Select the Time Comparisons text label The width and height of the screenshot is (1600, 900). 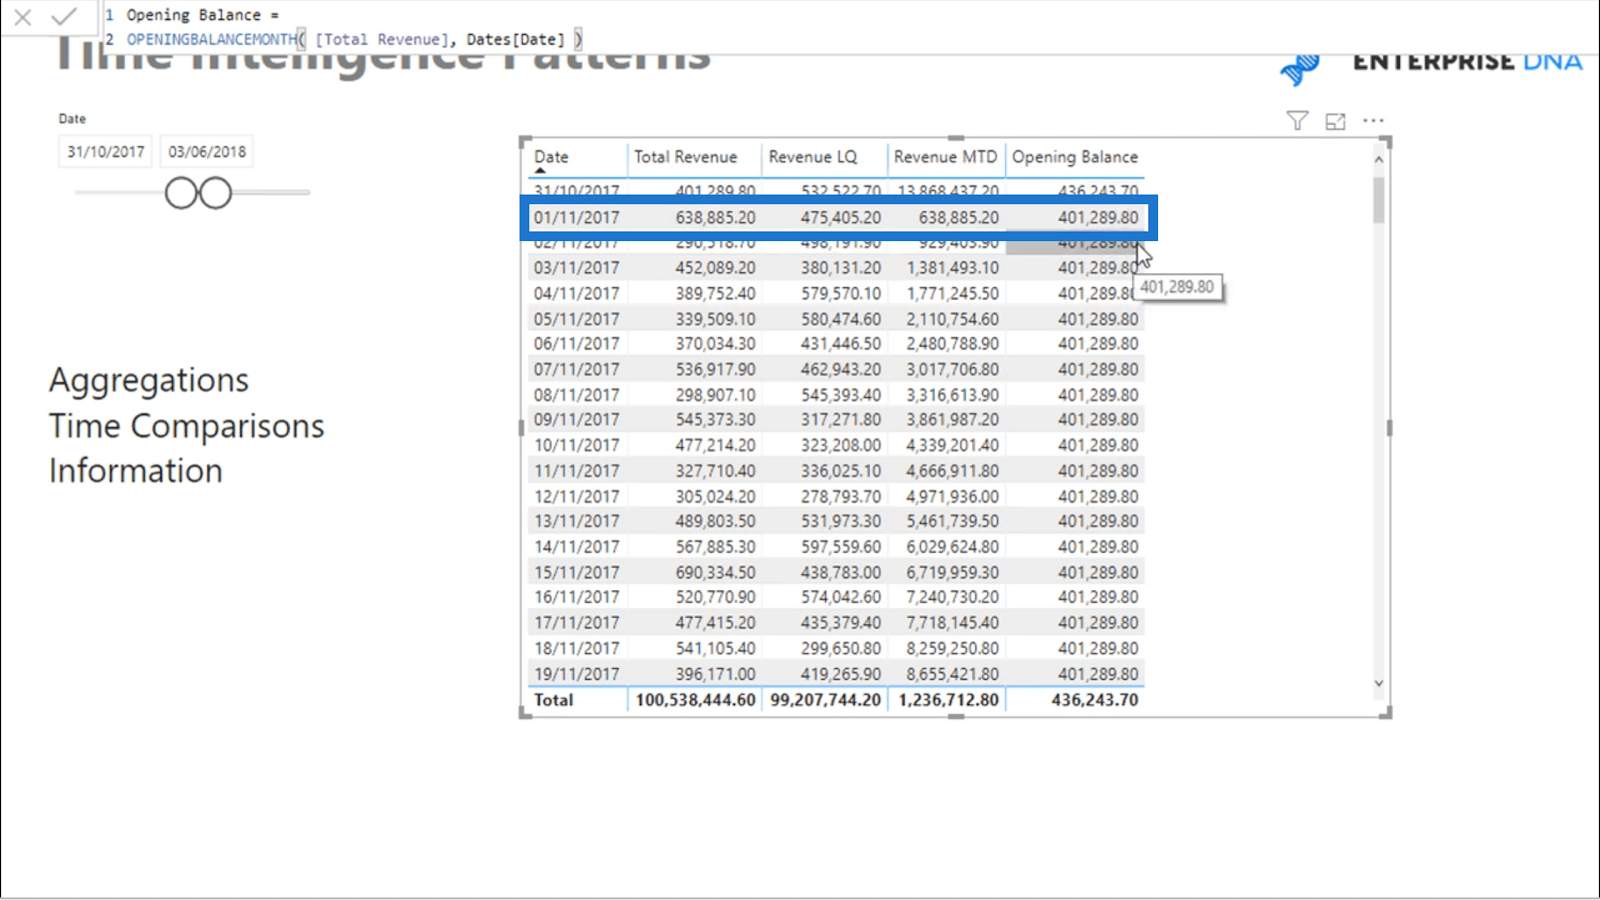187,426
